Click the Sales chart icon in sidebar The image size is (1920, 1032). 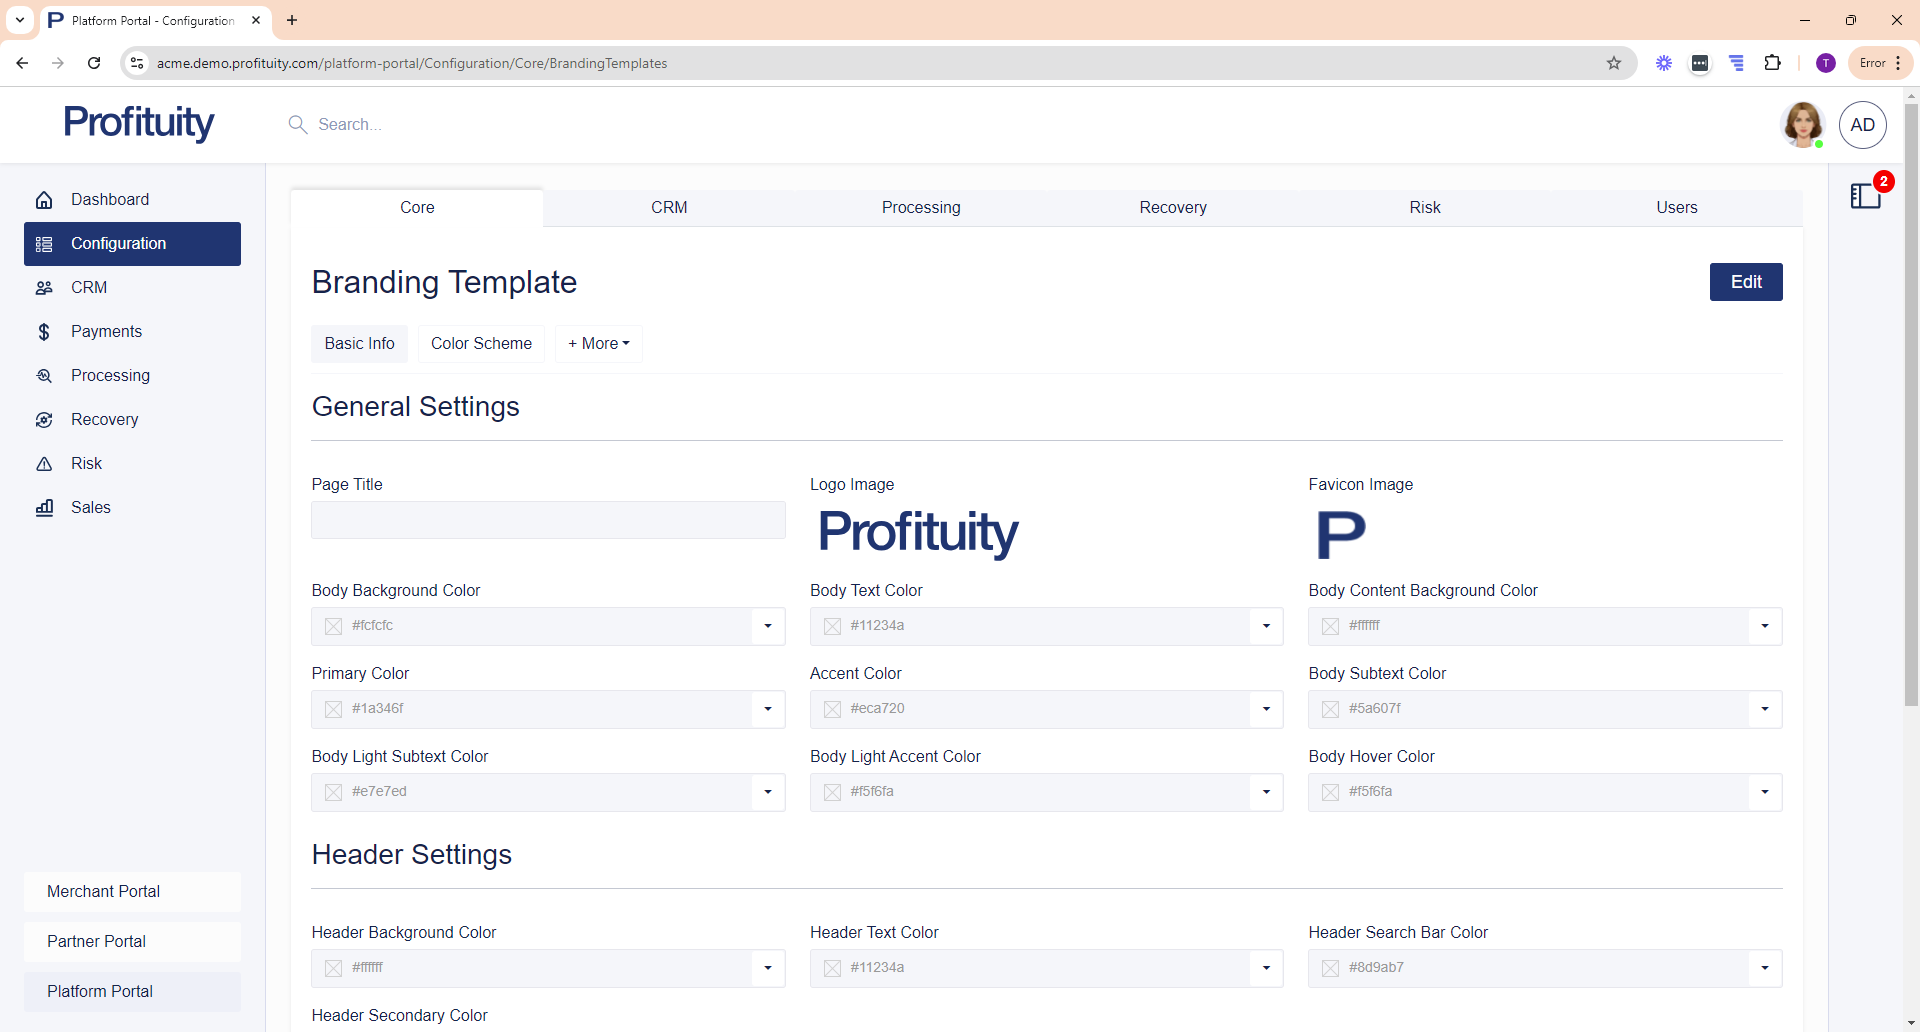tap(44, 508)
